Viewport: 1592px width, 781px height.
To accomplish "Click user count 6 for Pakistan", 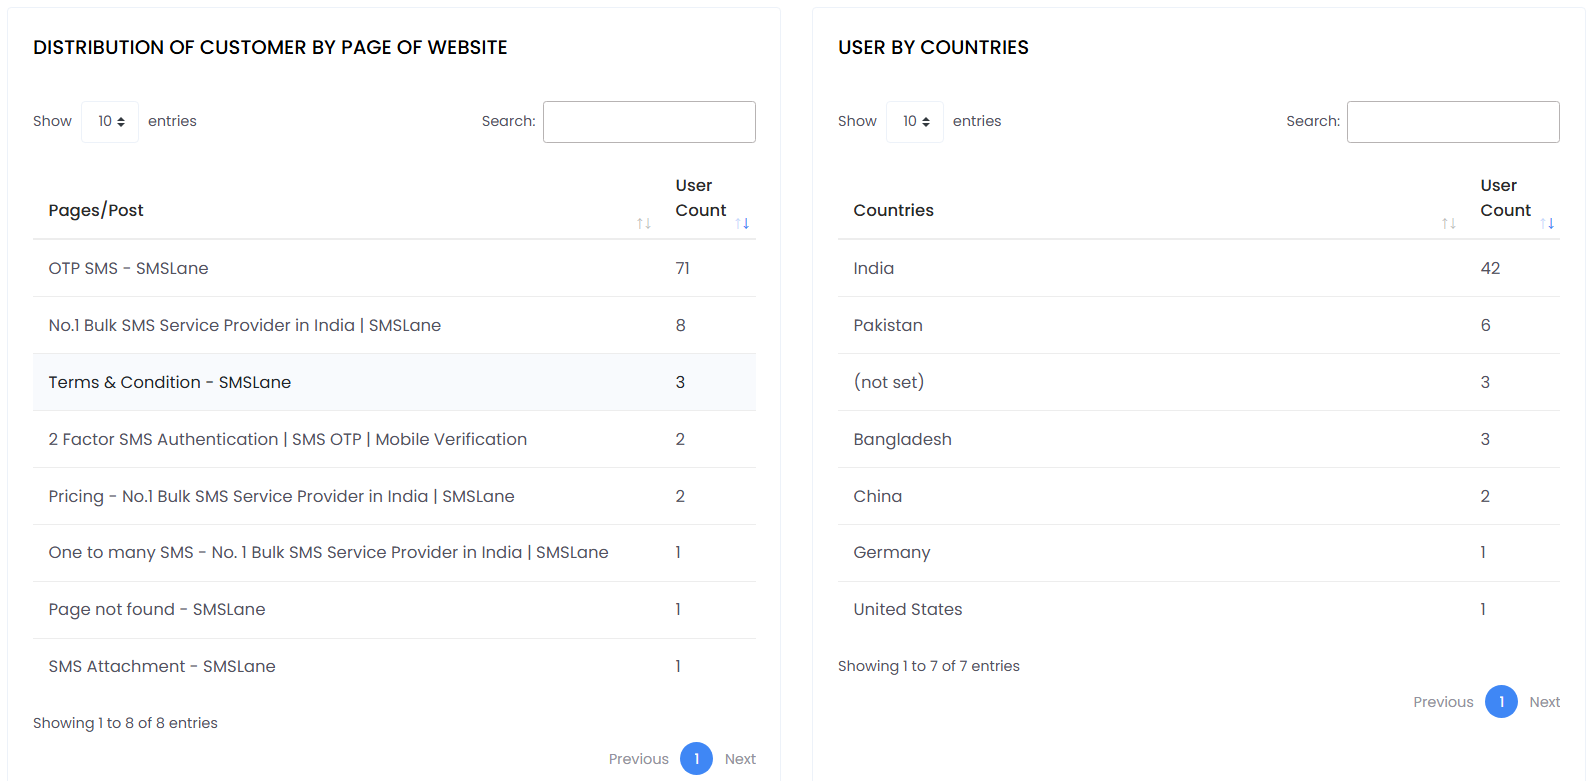I will (x=1485, y=325).
